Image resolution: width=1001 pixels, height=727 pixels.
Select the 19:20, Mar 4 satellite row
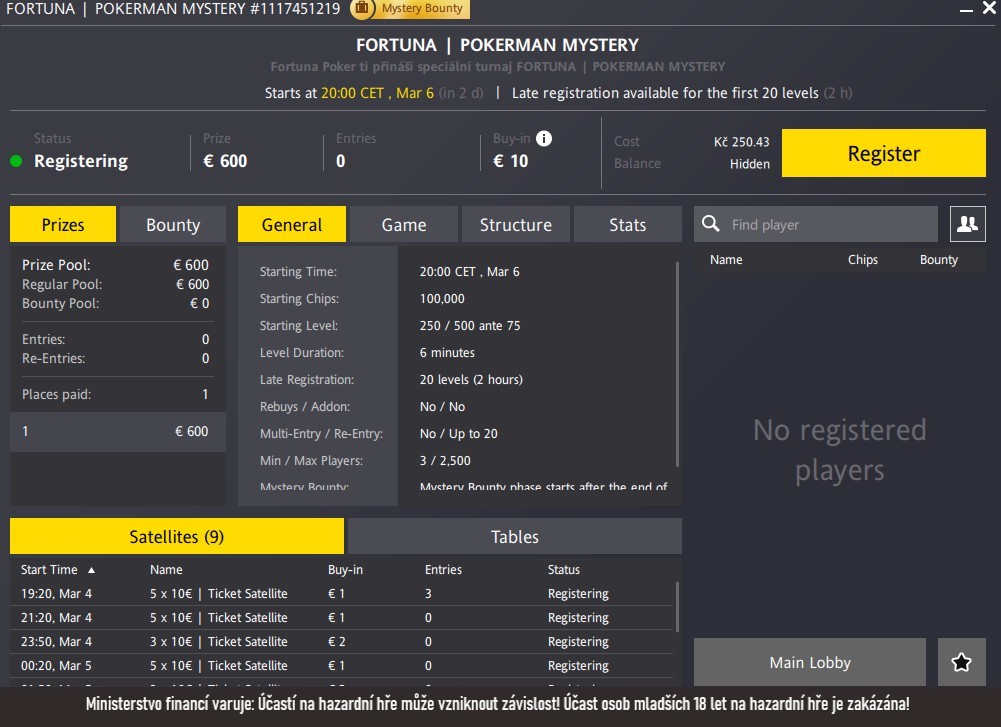[342, 594]
